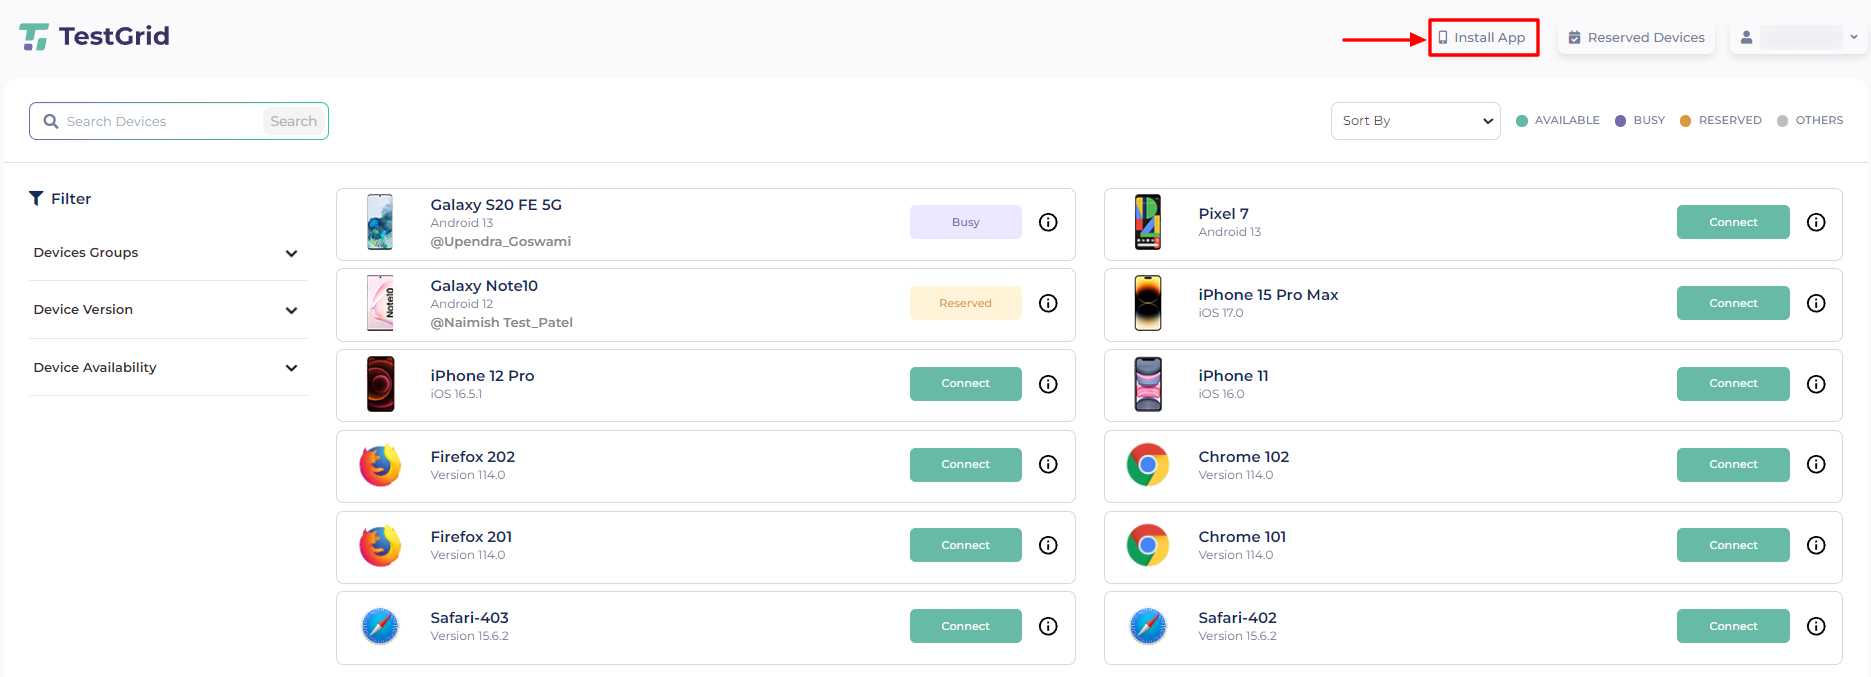Show info icon for iPhone 15 Pro Max
The image size is (1871, 677).
[x=1816, y=303]
